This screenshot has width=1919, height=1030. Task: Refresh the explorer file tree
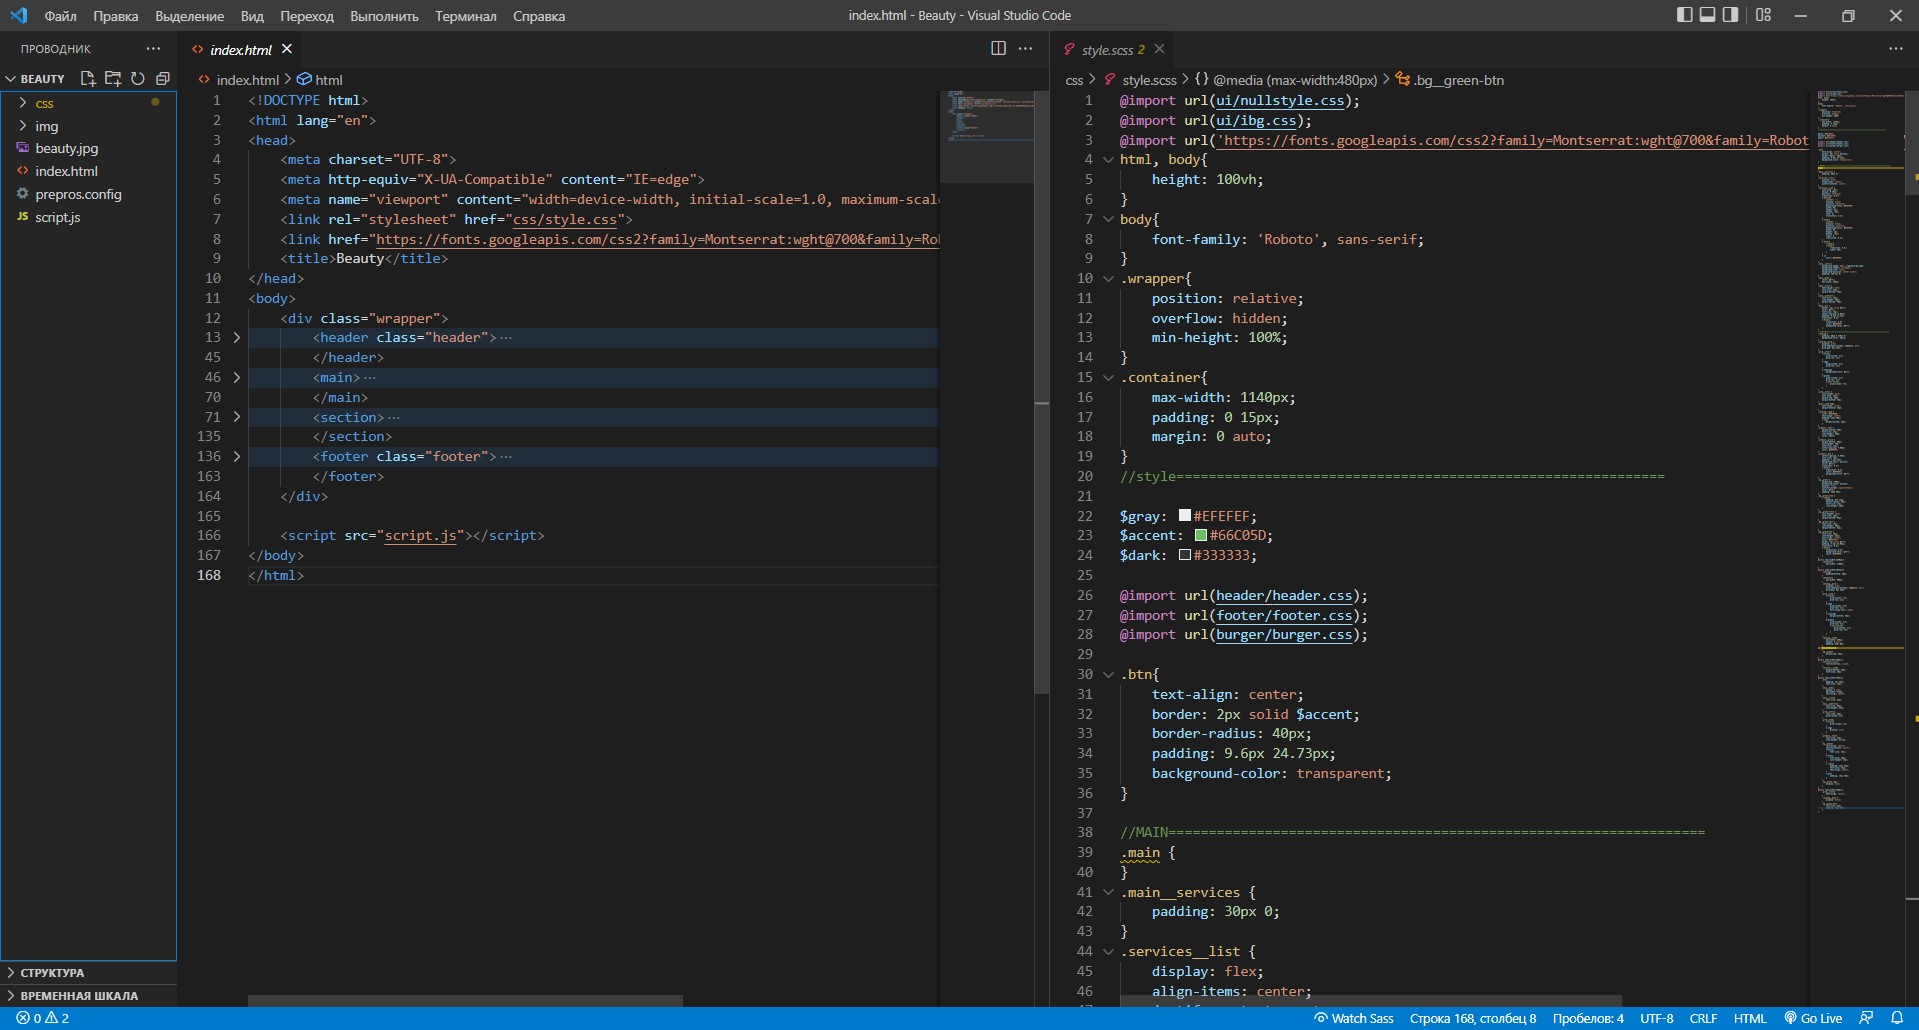coord(138,78)
